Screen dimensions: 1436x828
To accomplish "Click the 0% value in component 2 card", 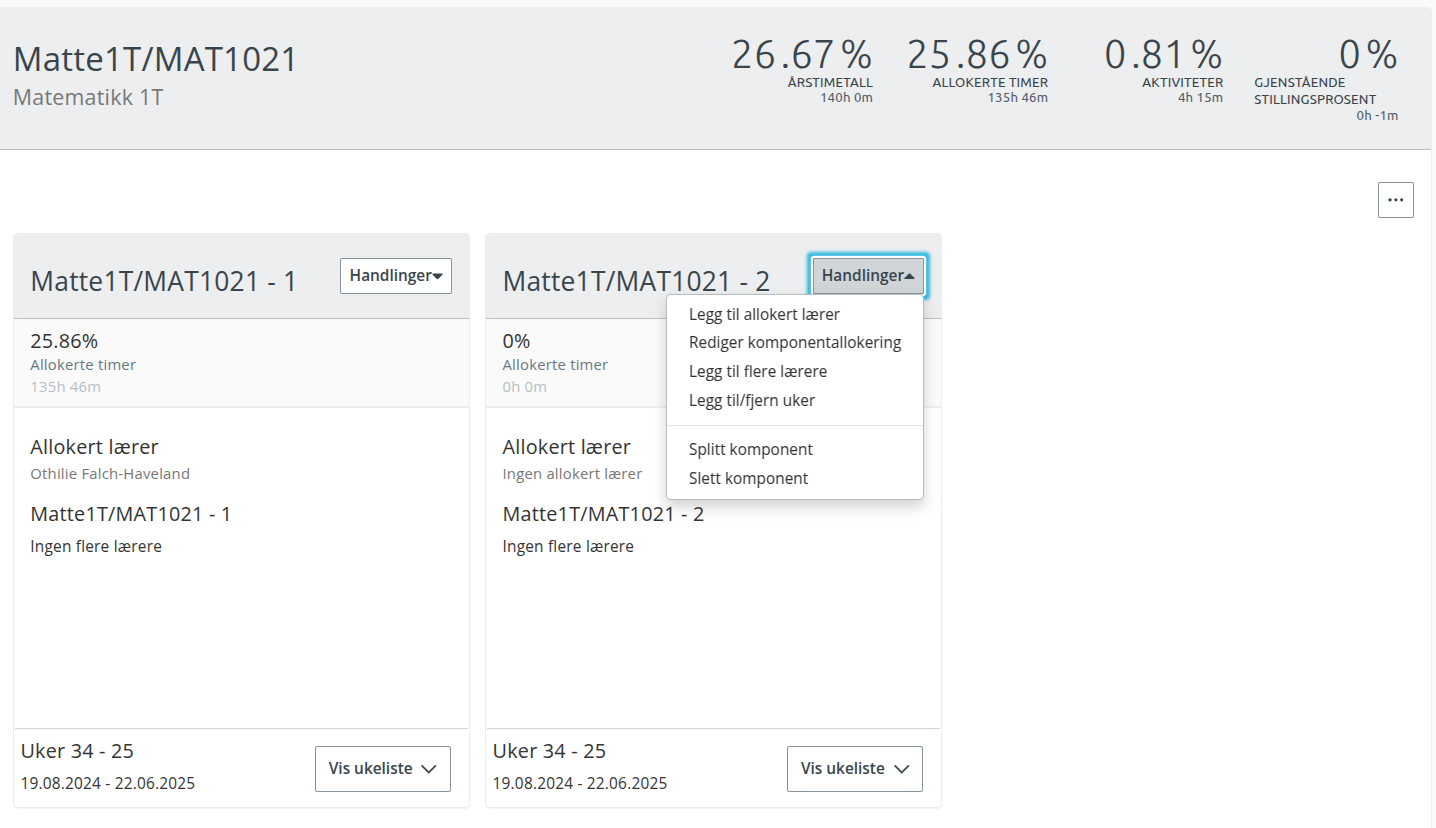I will coord(516,341).
